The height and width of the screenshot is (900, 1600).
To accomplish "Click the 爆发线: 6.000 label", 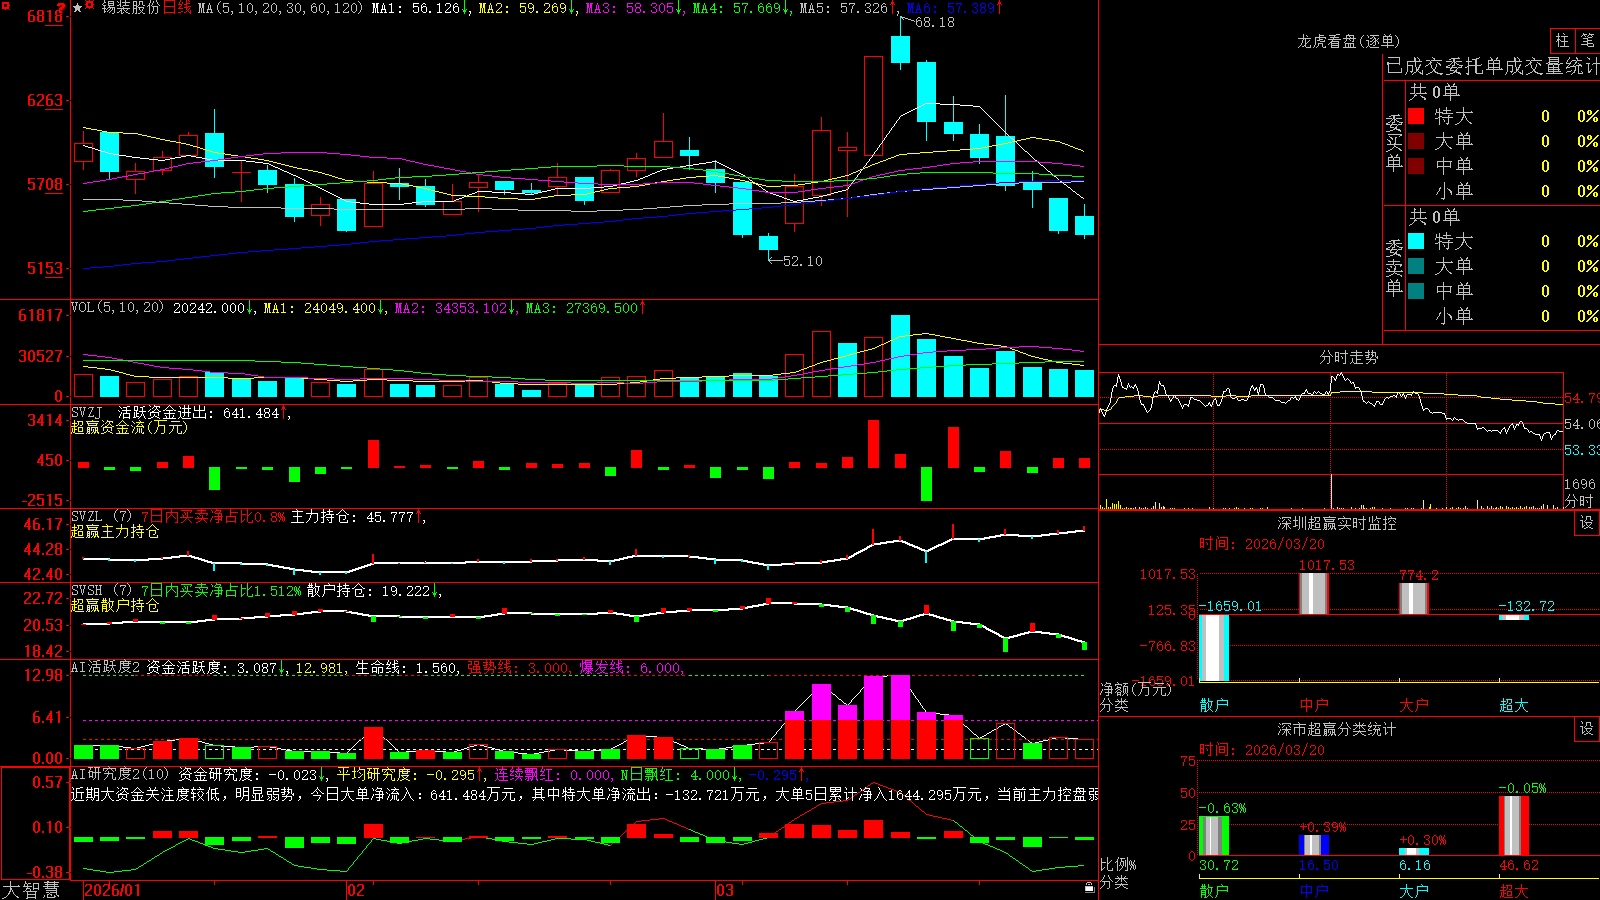I will pyautogui.click(x=632, y=667).
